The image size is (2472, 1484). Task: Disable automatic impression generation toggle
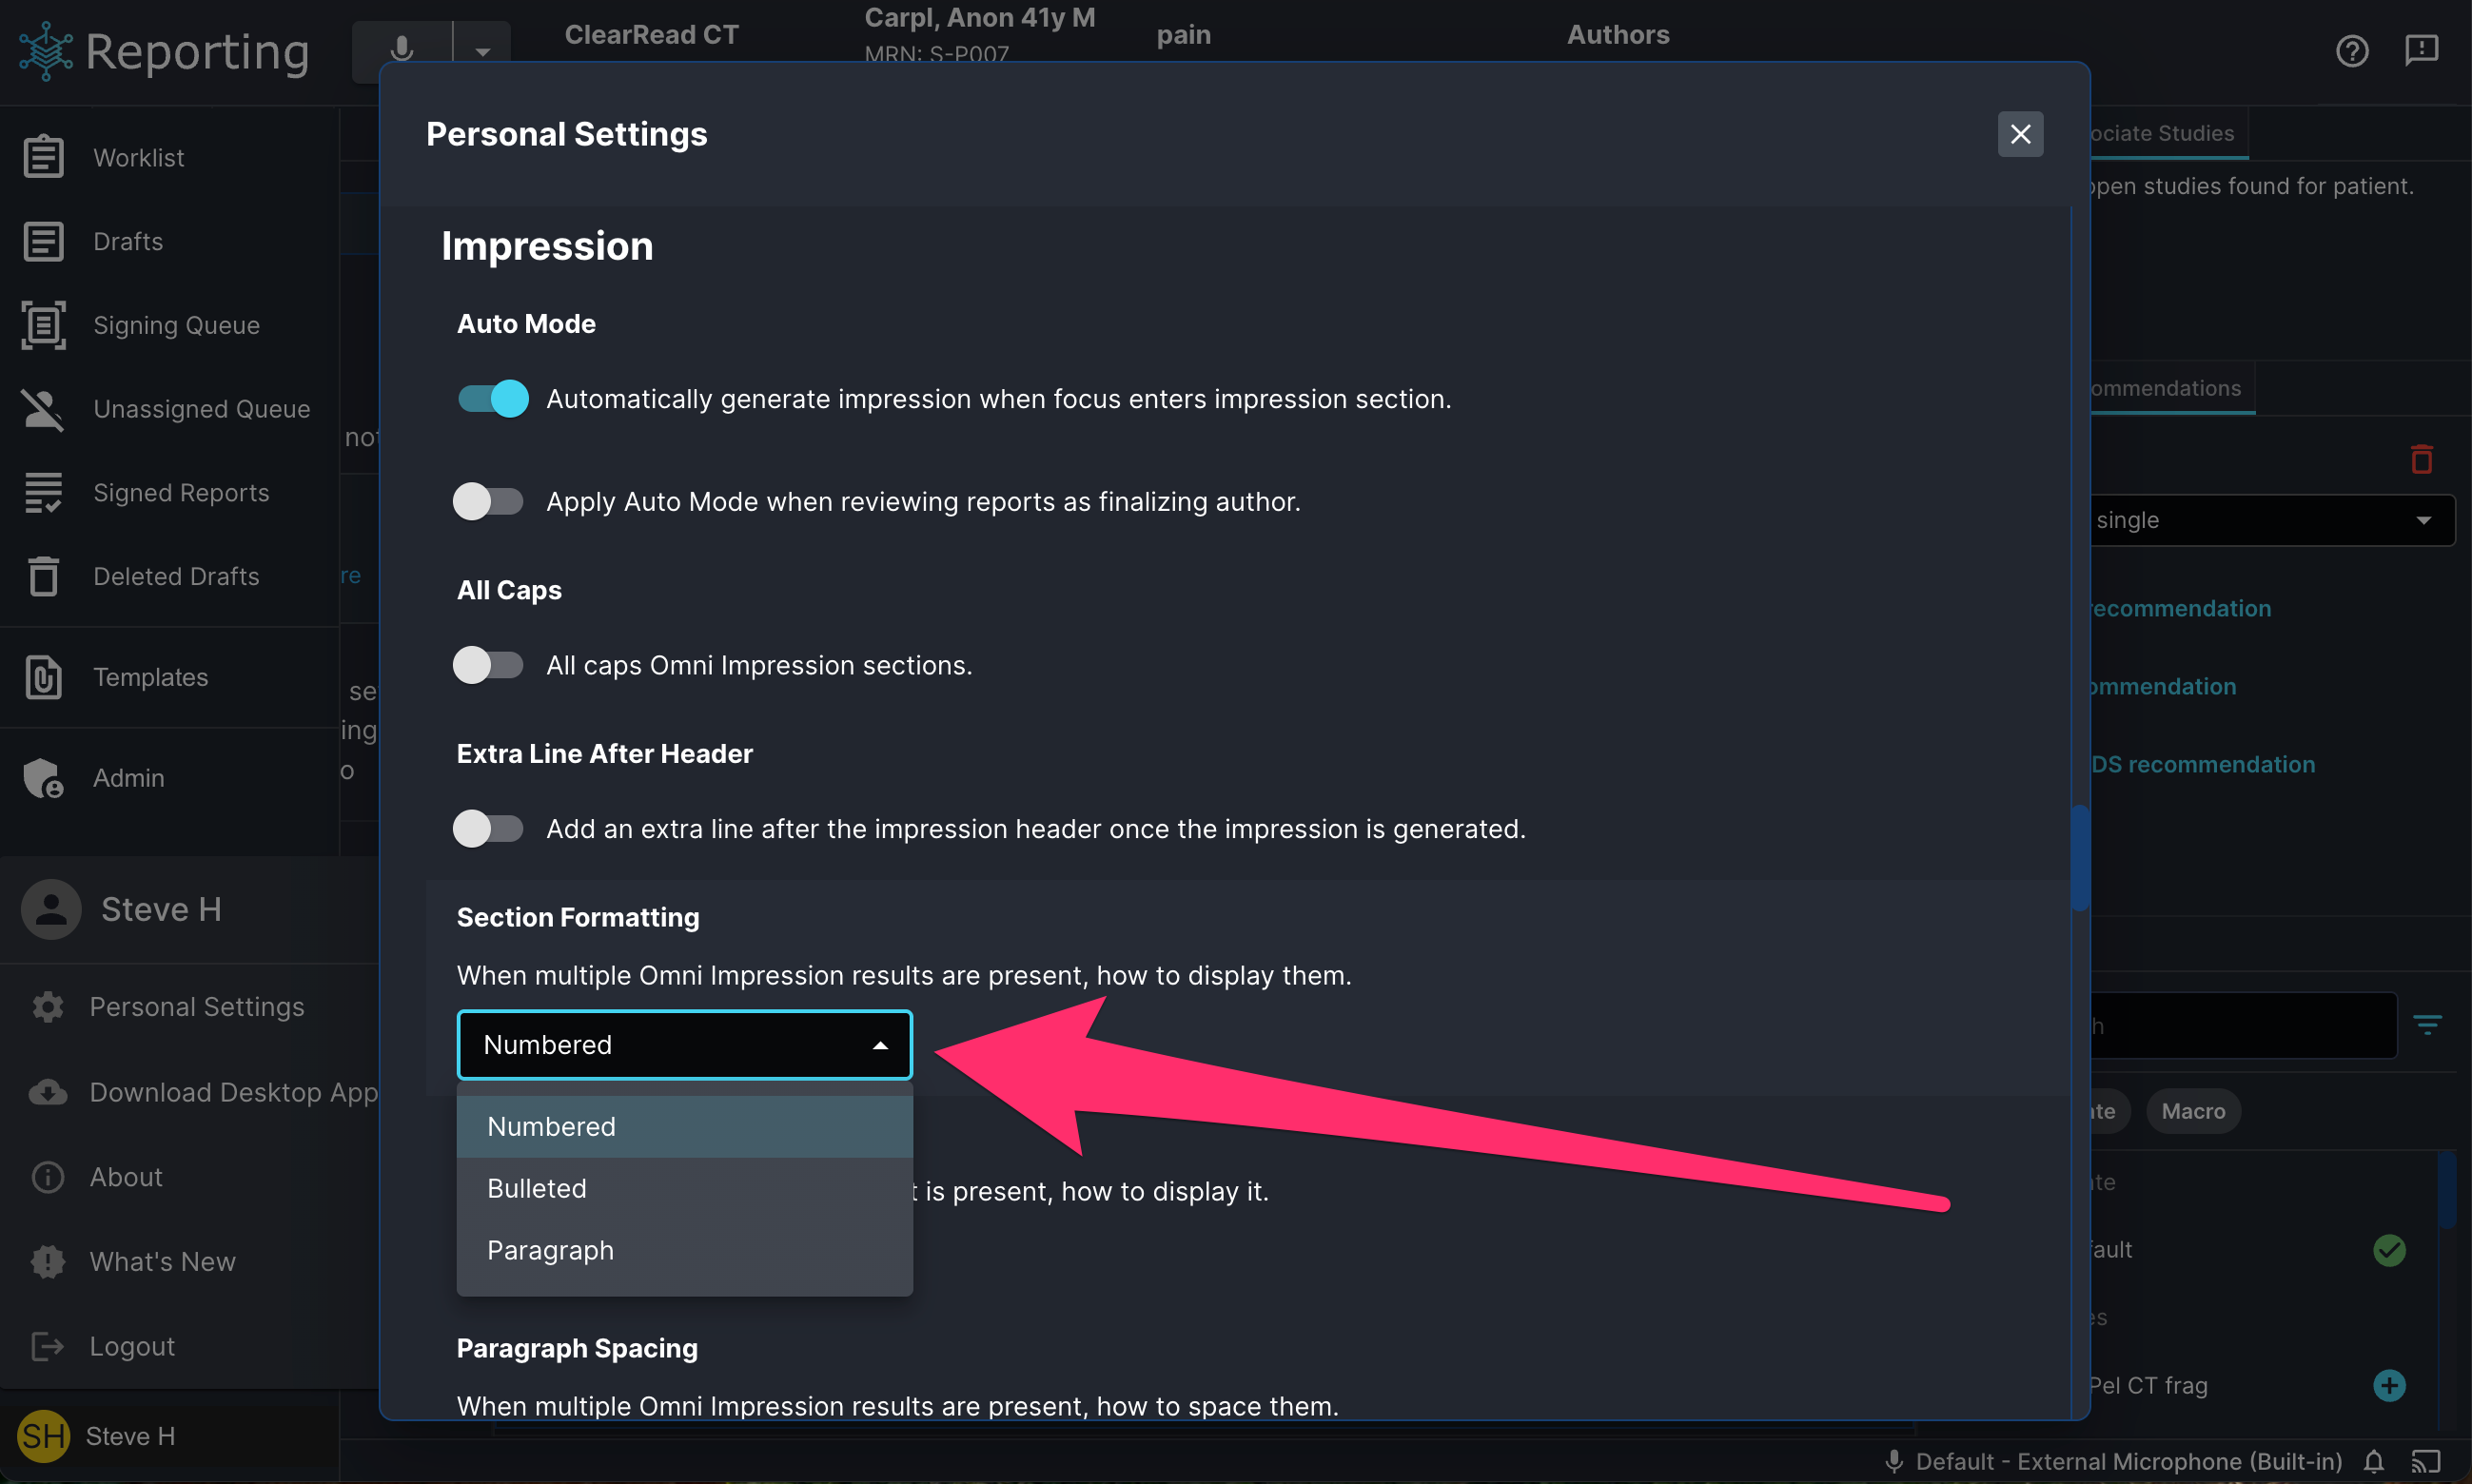coord(493,398)
